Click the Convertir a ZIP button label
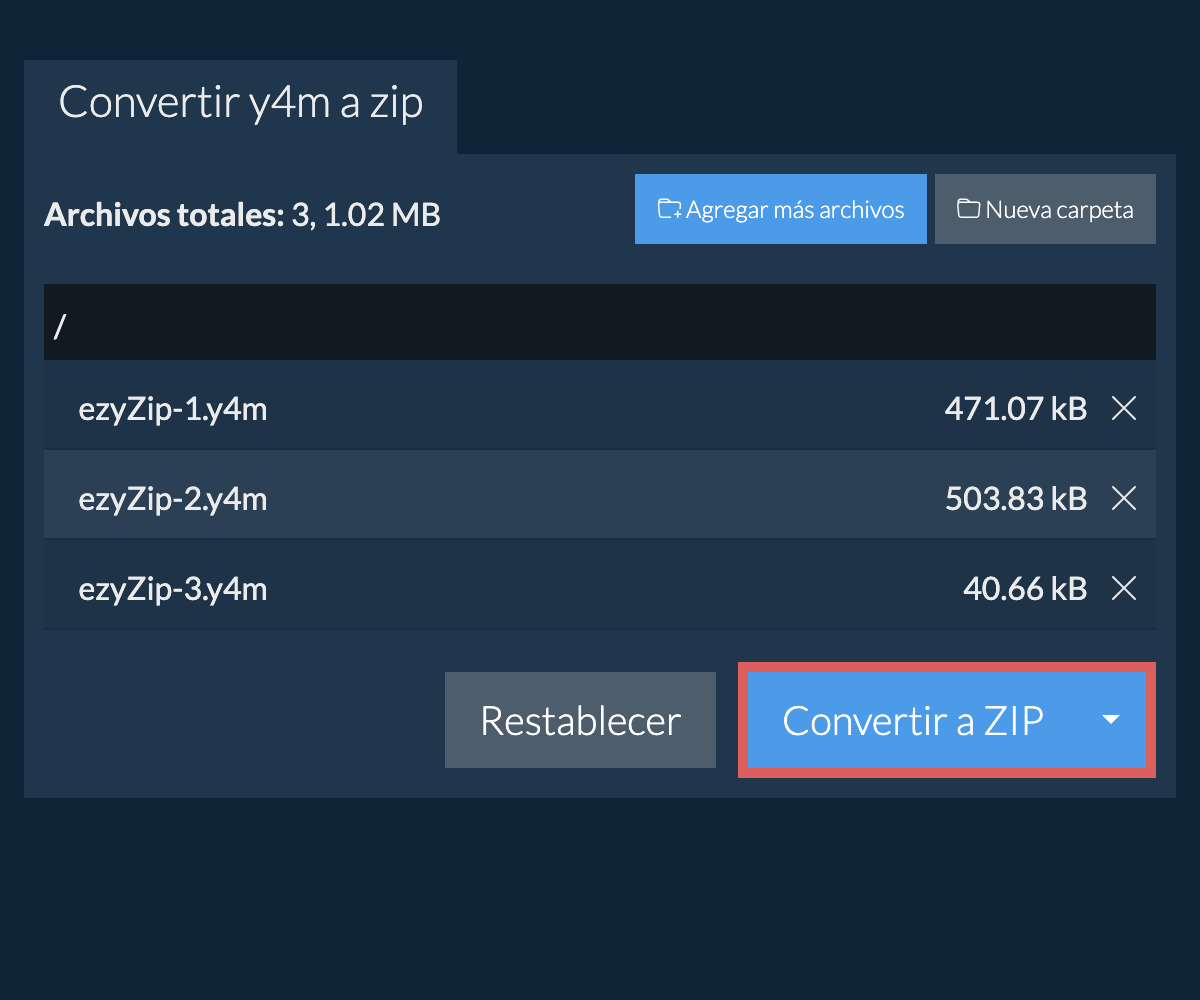The image size is (1200, 1000). pos(912,720)
